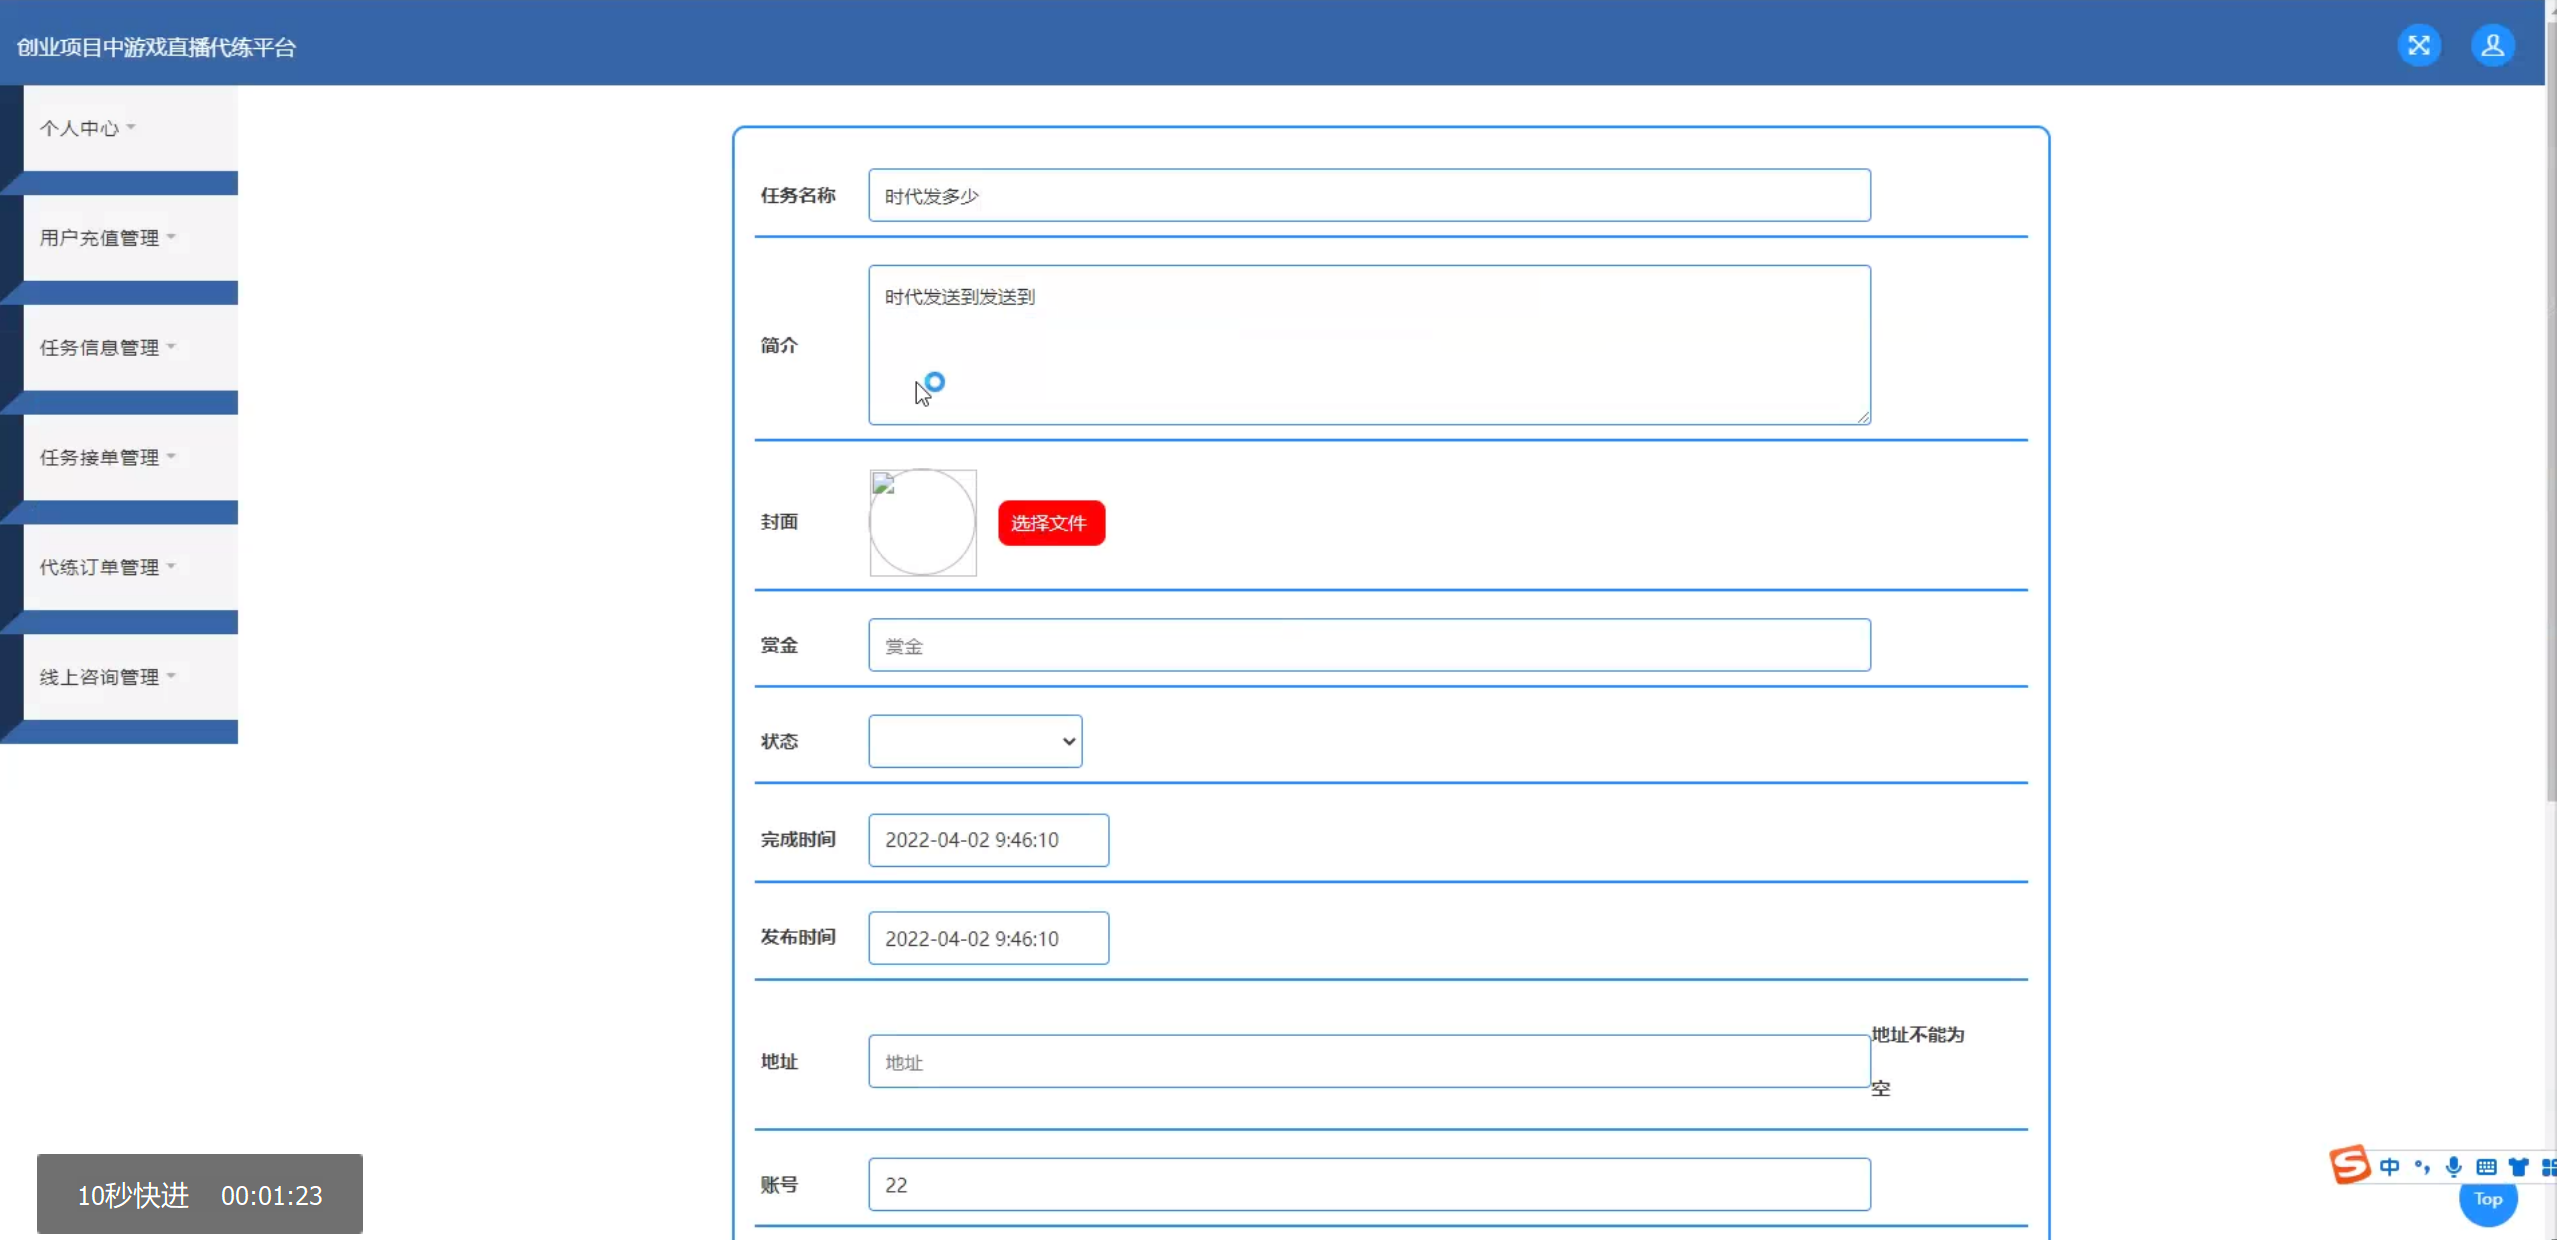Open the Sogou soft keyboard icon
The image size is (2557, 1240).
coord(2486,1167)
